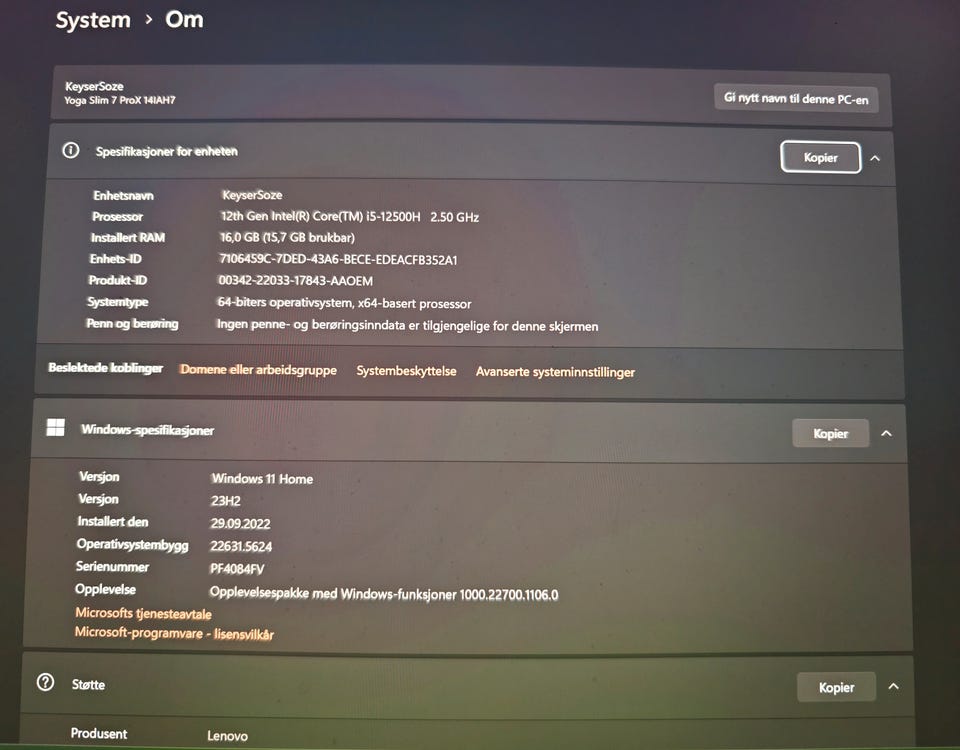Select the 23H2 version value
The width and height of the screenshot is (960, 750).
point(225,501)
